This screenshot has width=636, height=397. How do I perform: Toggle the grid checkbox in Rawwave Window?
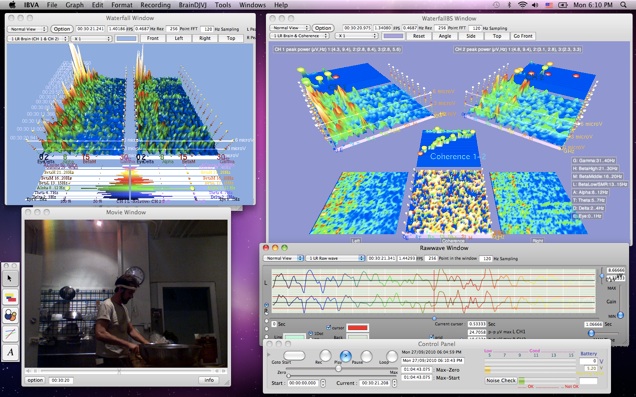point(432,337)
